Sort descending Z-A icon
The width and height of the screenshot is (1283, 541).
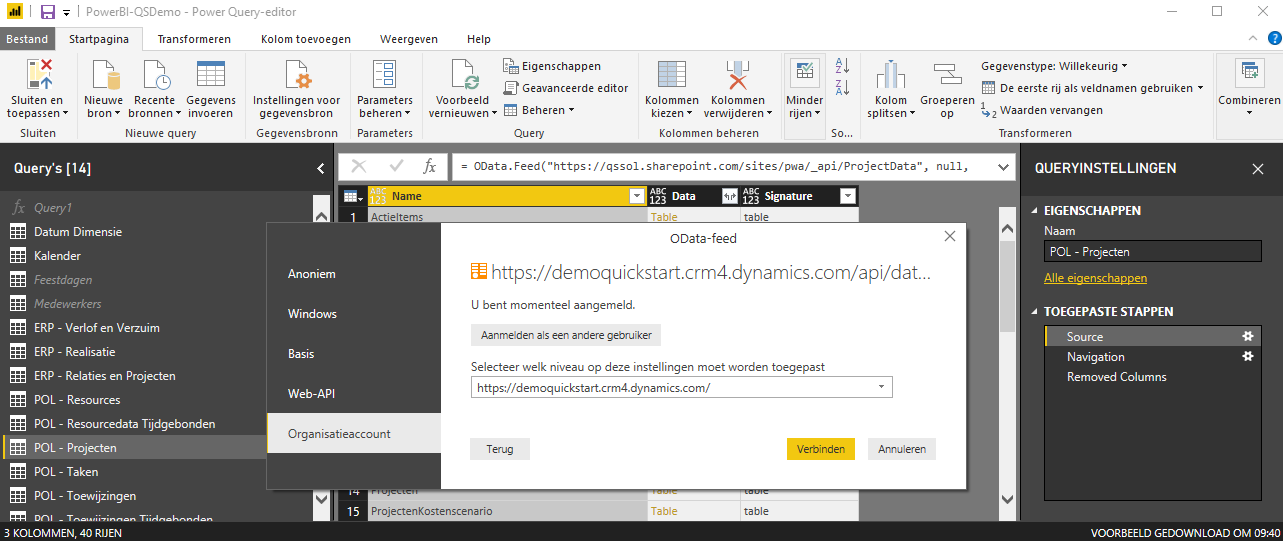[x=841, y=88]
